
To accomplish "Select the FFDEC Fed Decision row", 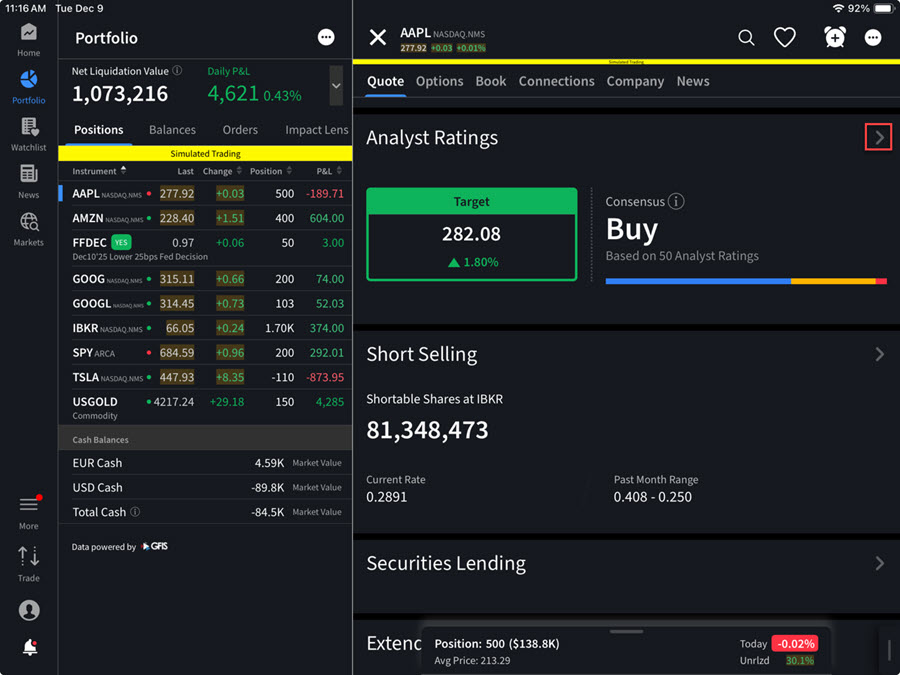I will 205,248.
